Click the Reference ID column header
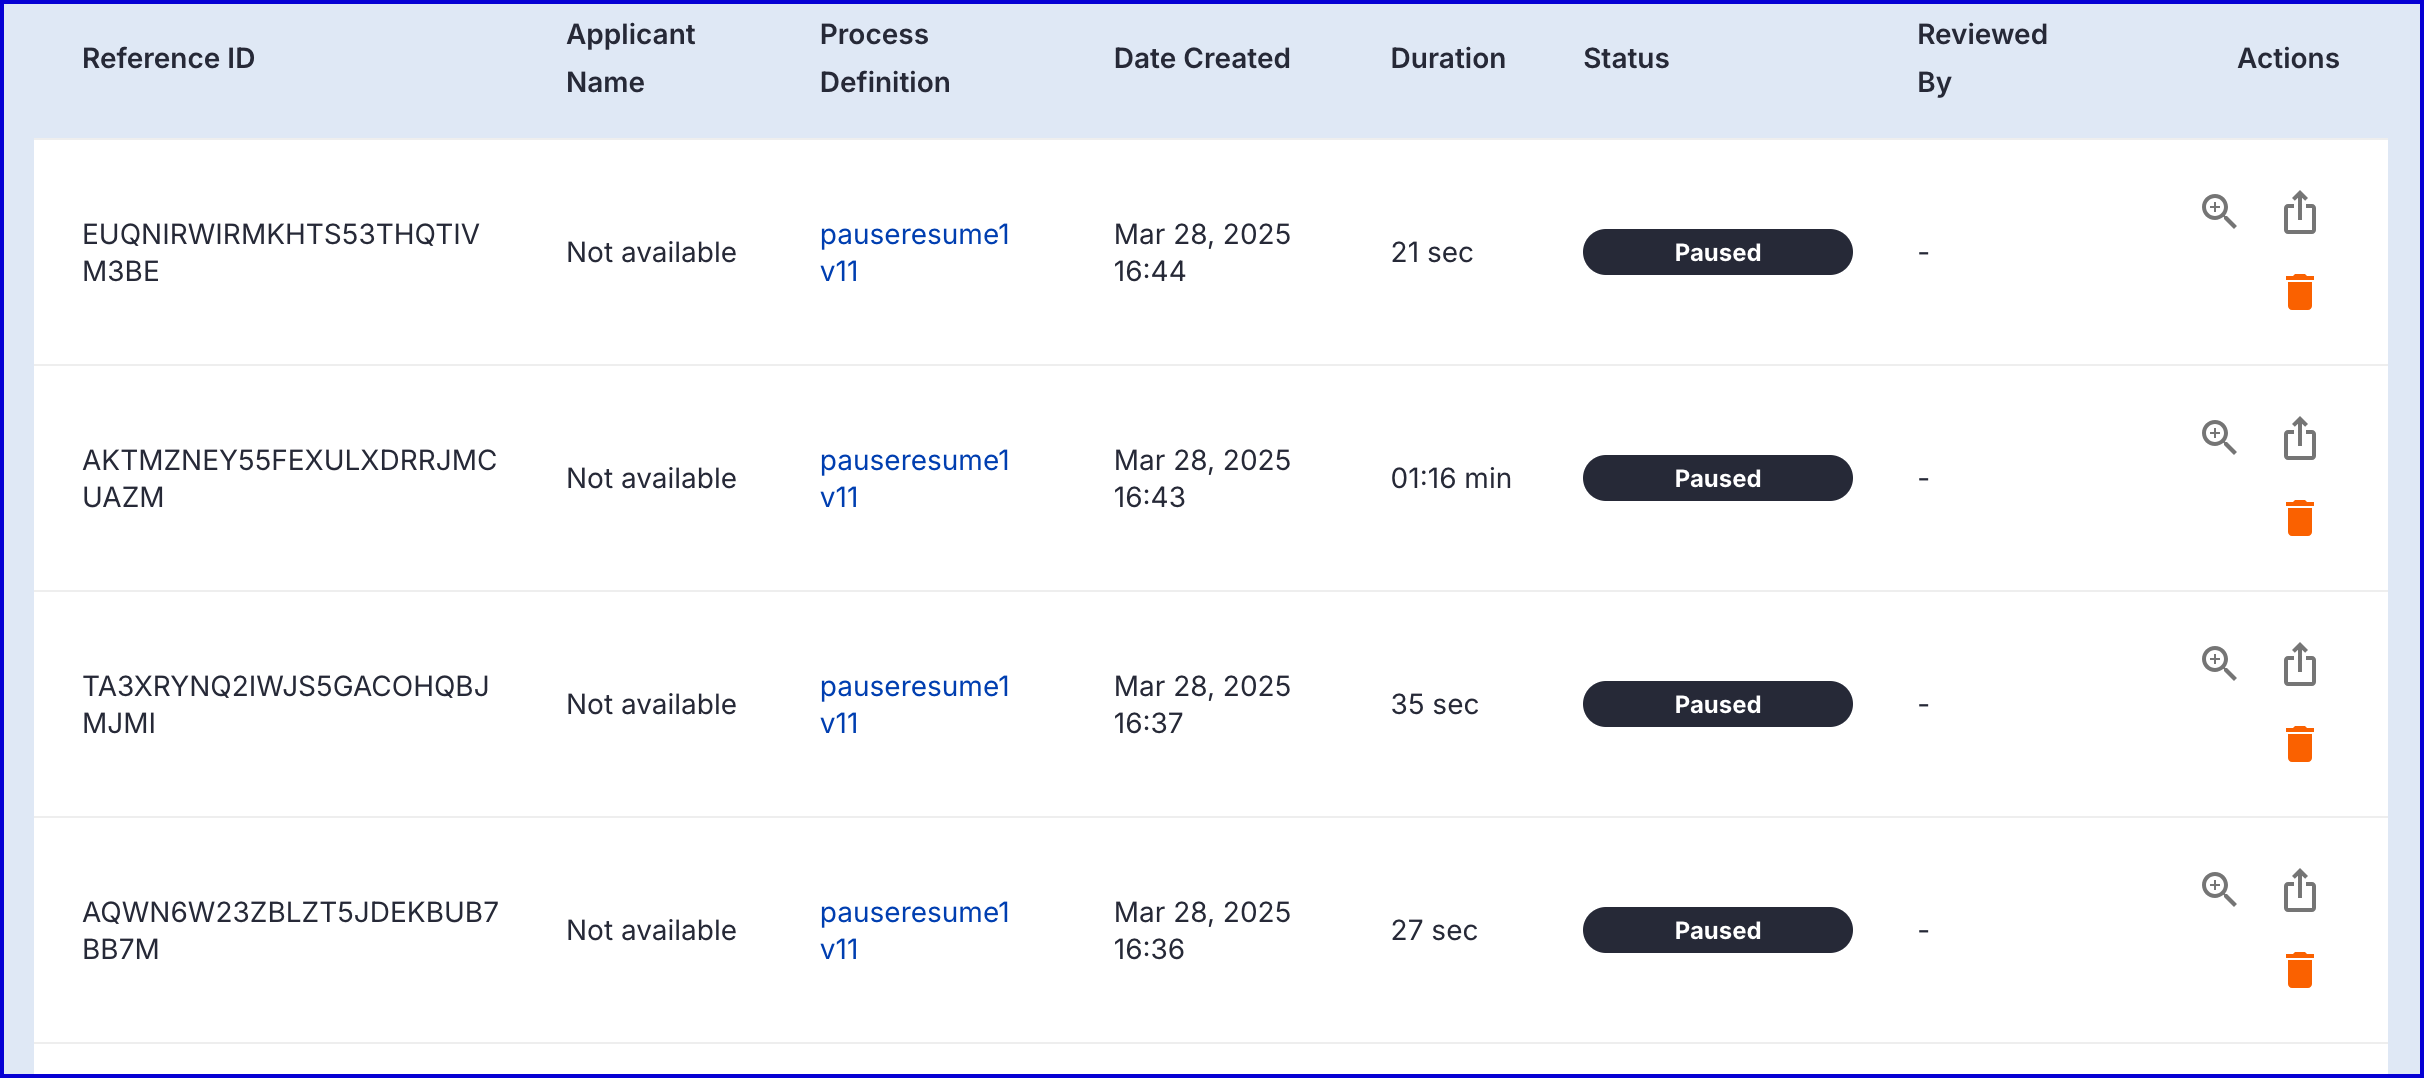 [168, 58]
